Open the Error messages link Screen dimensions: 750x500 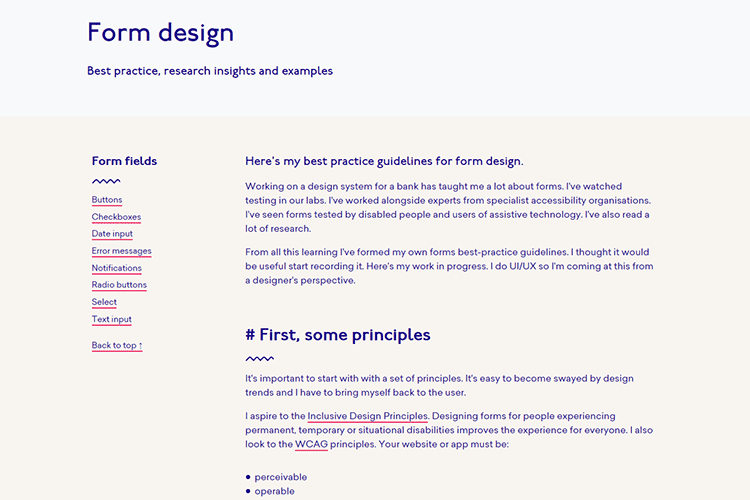[121, 251]
